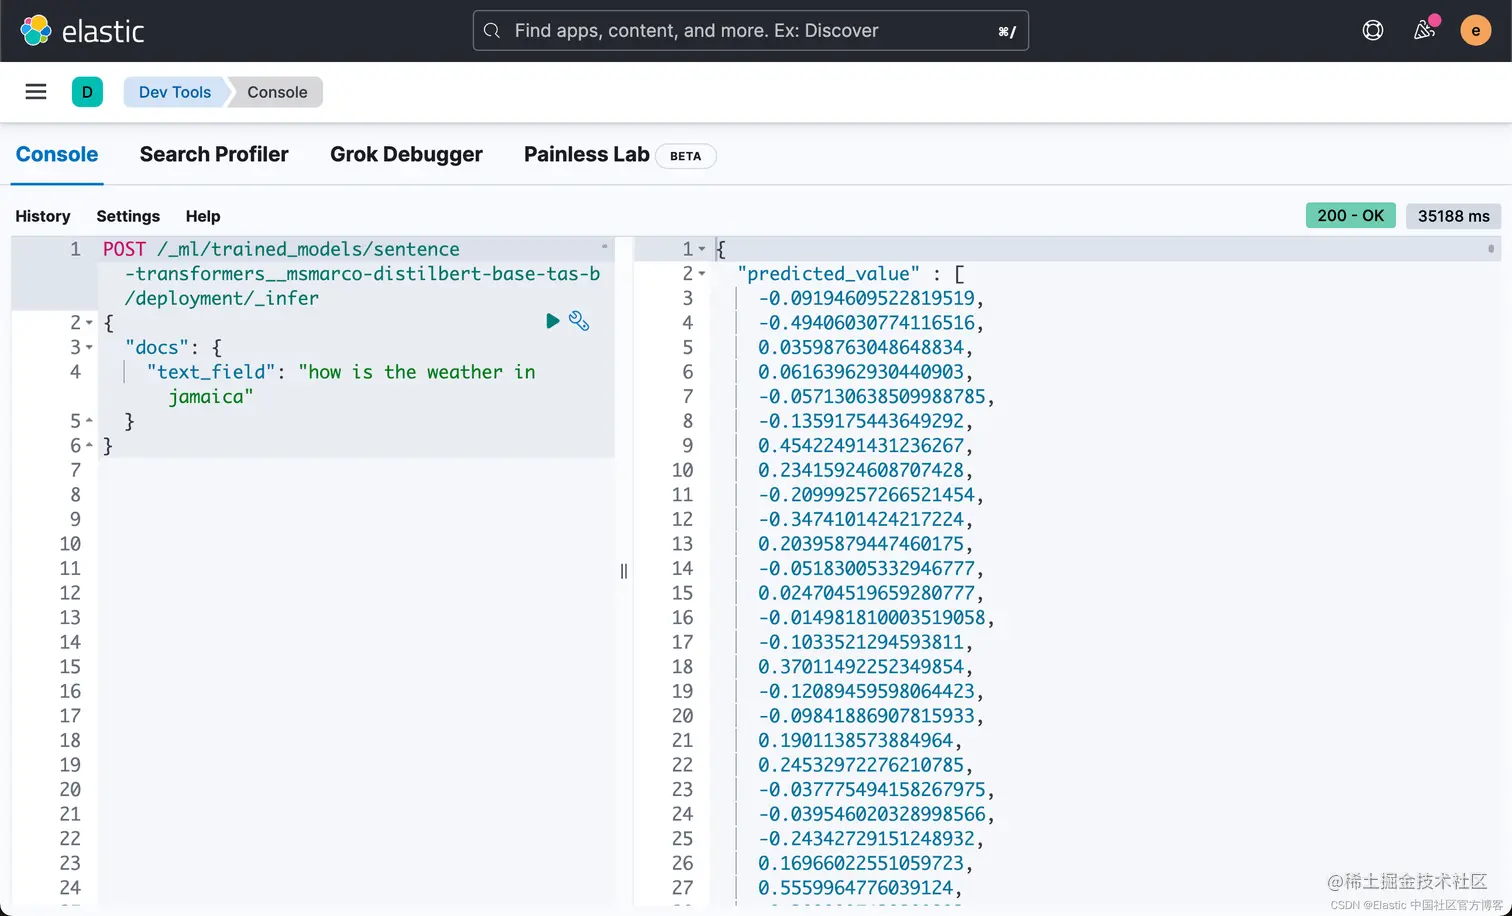
Task: Collapse the request body at line 2
Action: 89,323
